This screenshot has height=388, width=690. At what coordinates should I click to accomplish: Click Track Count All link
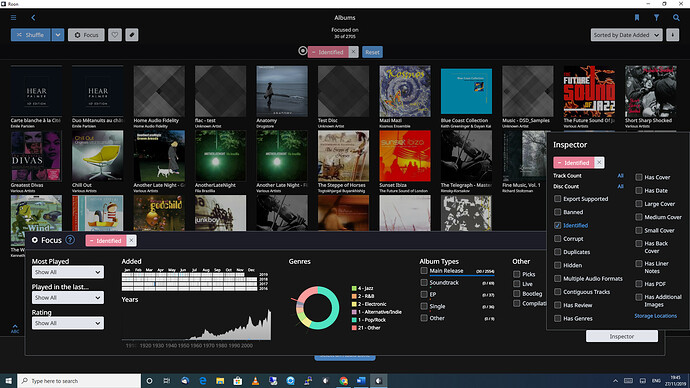point(620,176)
